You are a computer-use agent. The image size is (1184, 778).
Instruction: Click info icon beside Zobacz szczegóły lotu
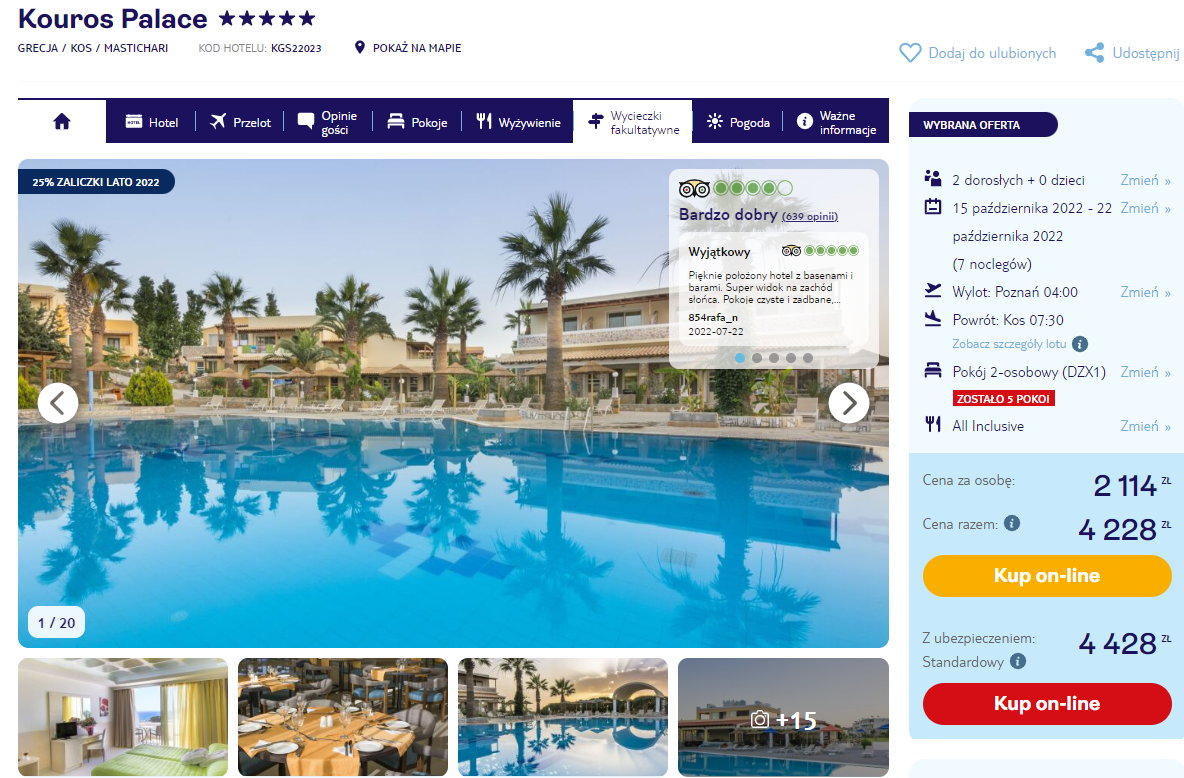(1081, 344)
